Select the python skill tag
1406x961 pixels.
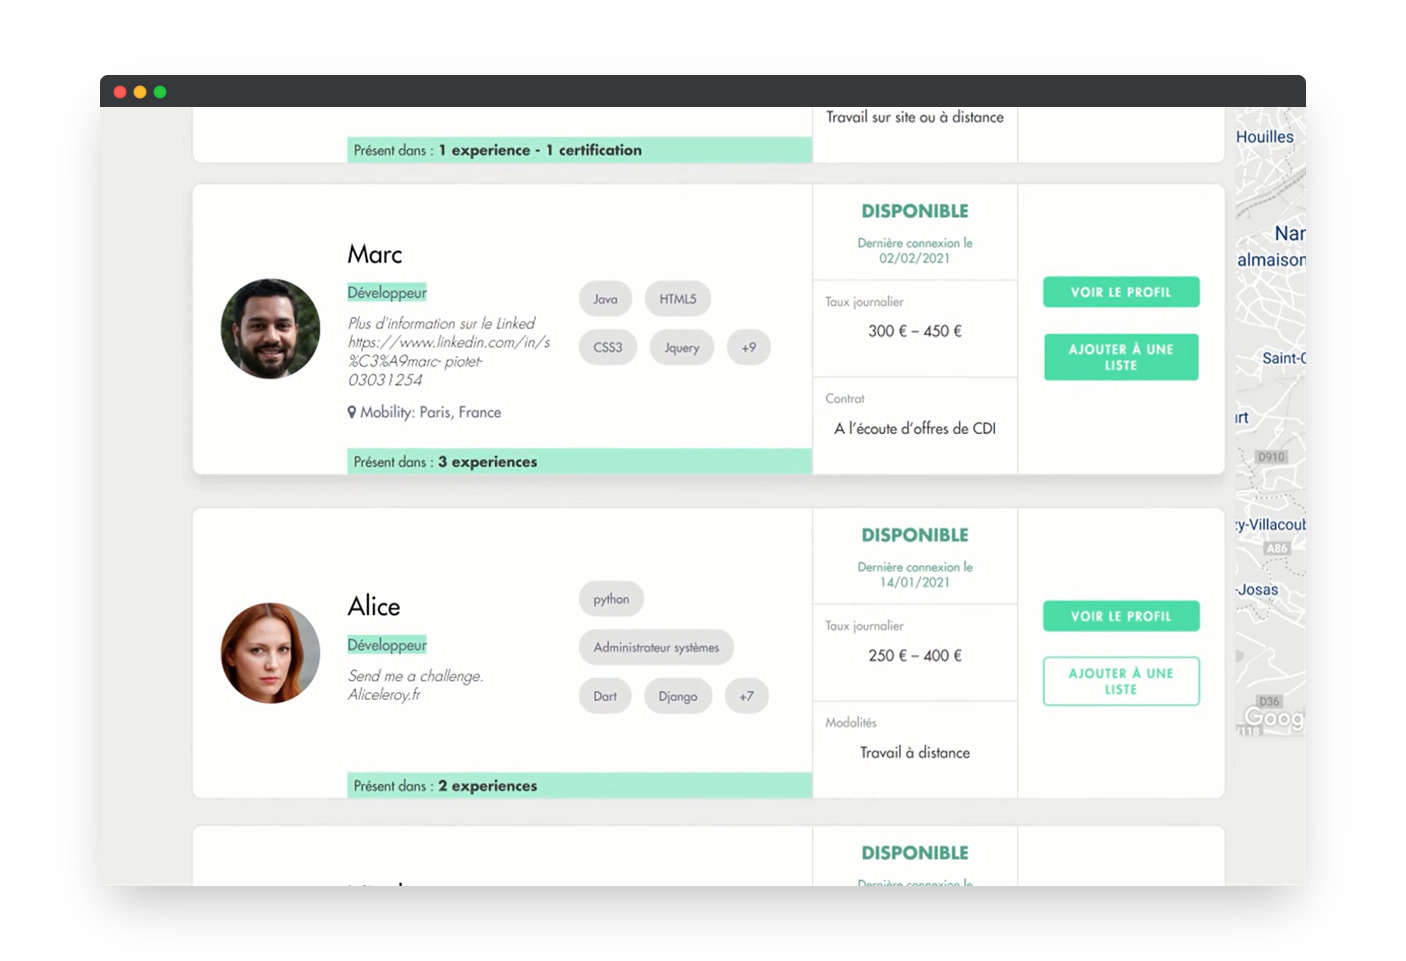611,599
